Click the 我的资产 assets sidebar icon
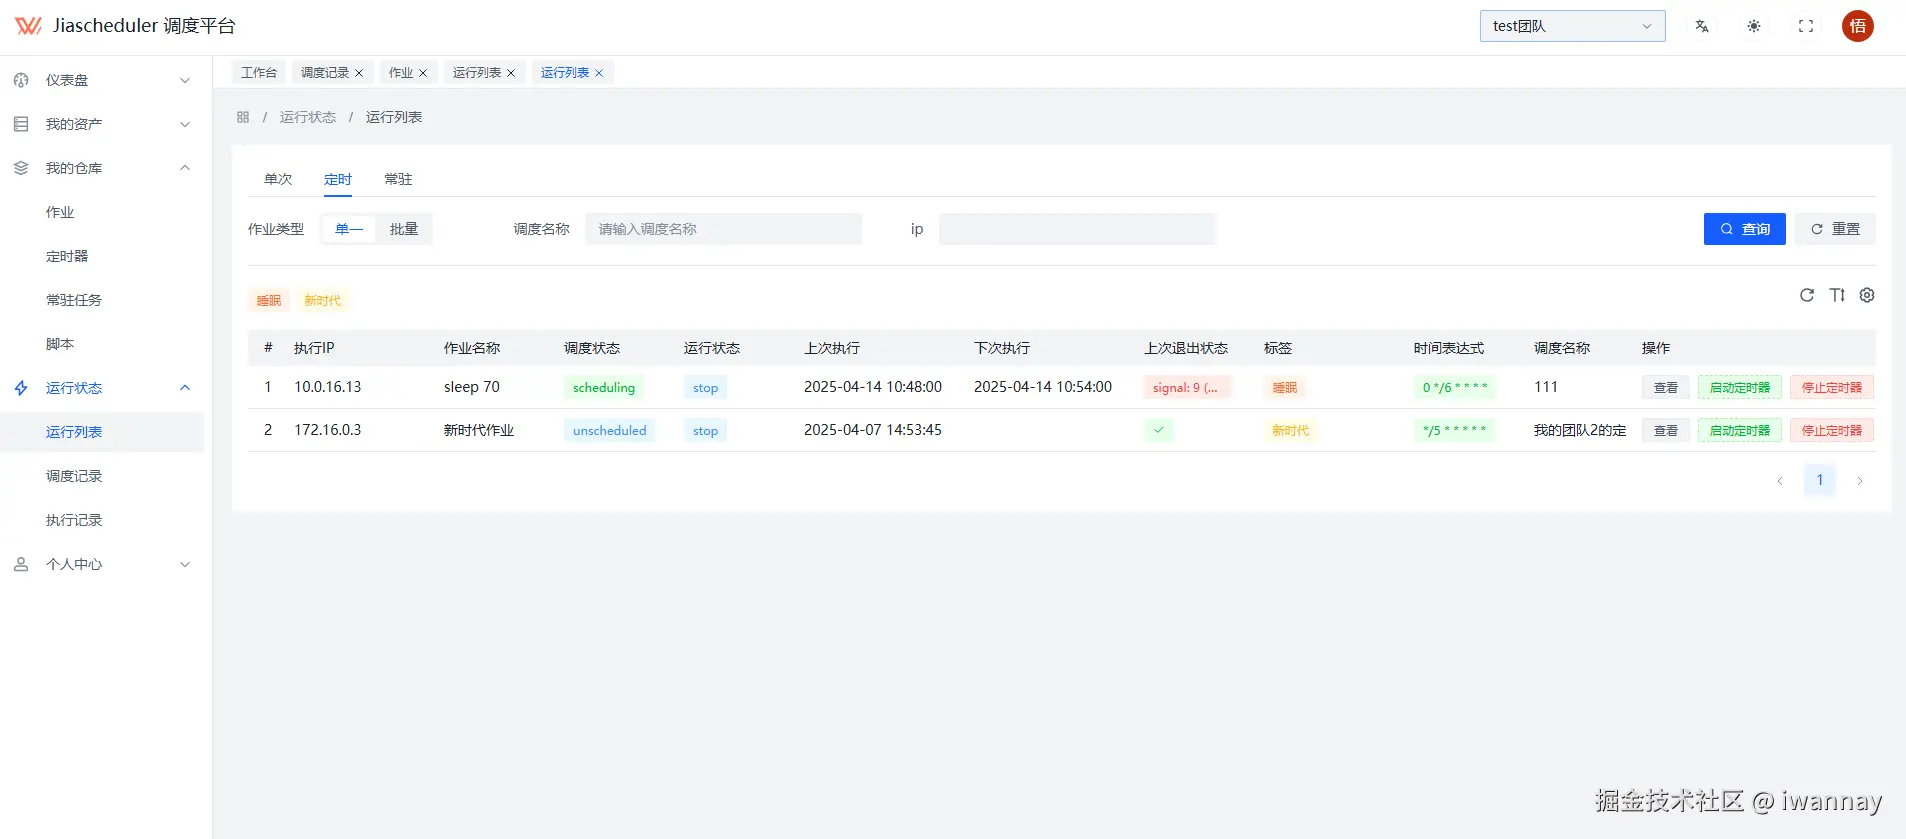 21,124
